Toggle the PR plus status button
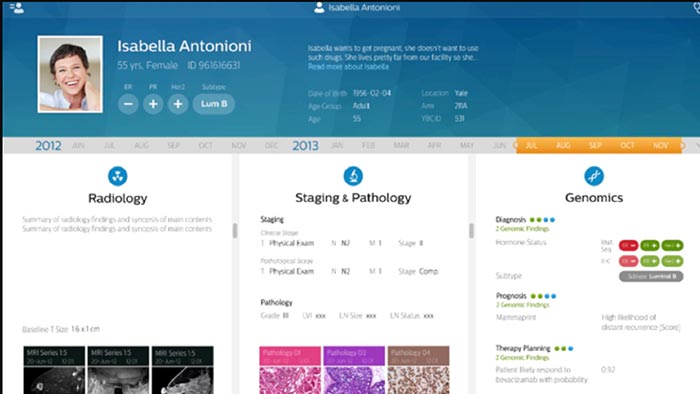 pyautogui.click(x=153, y=104)
